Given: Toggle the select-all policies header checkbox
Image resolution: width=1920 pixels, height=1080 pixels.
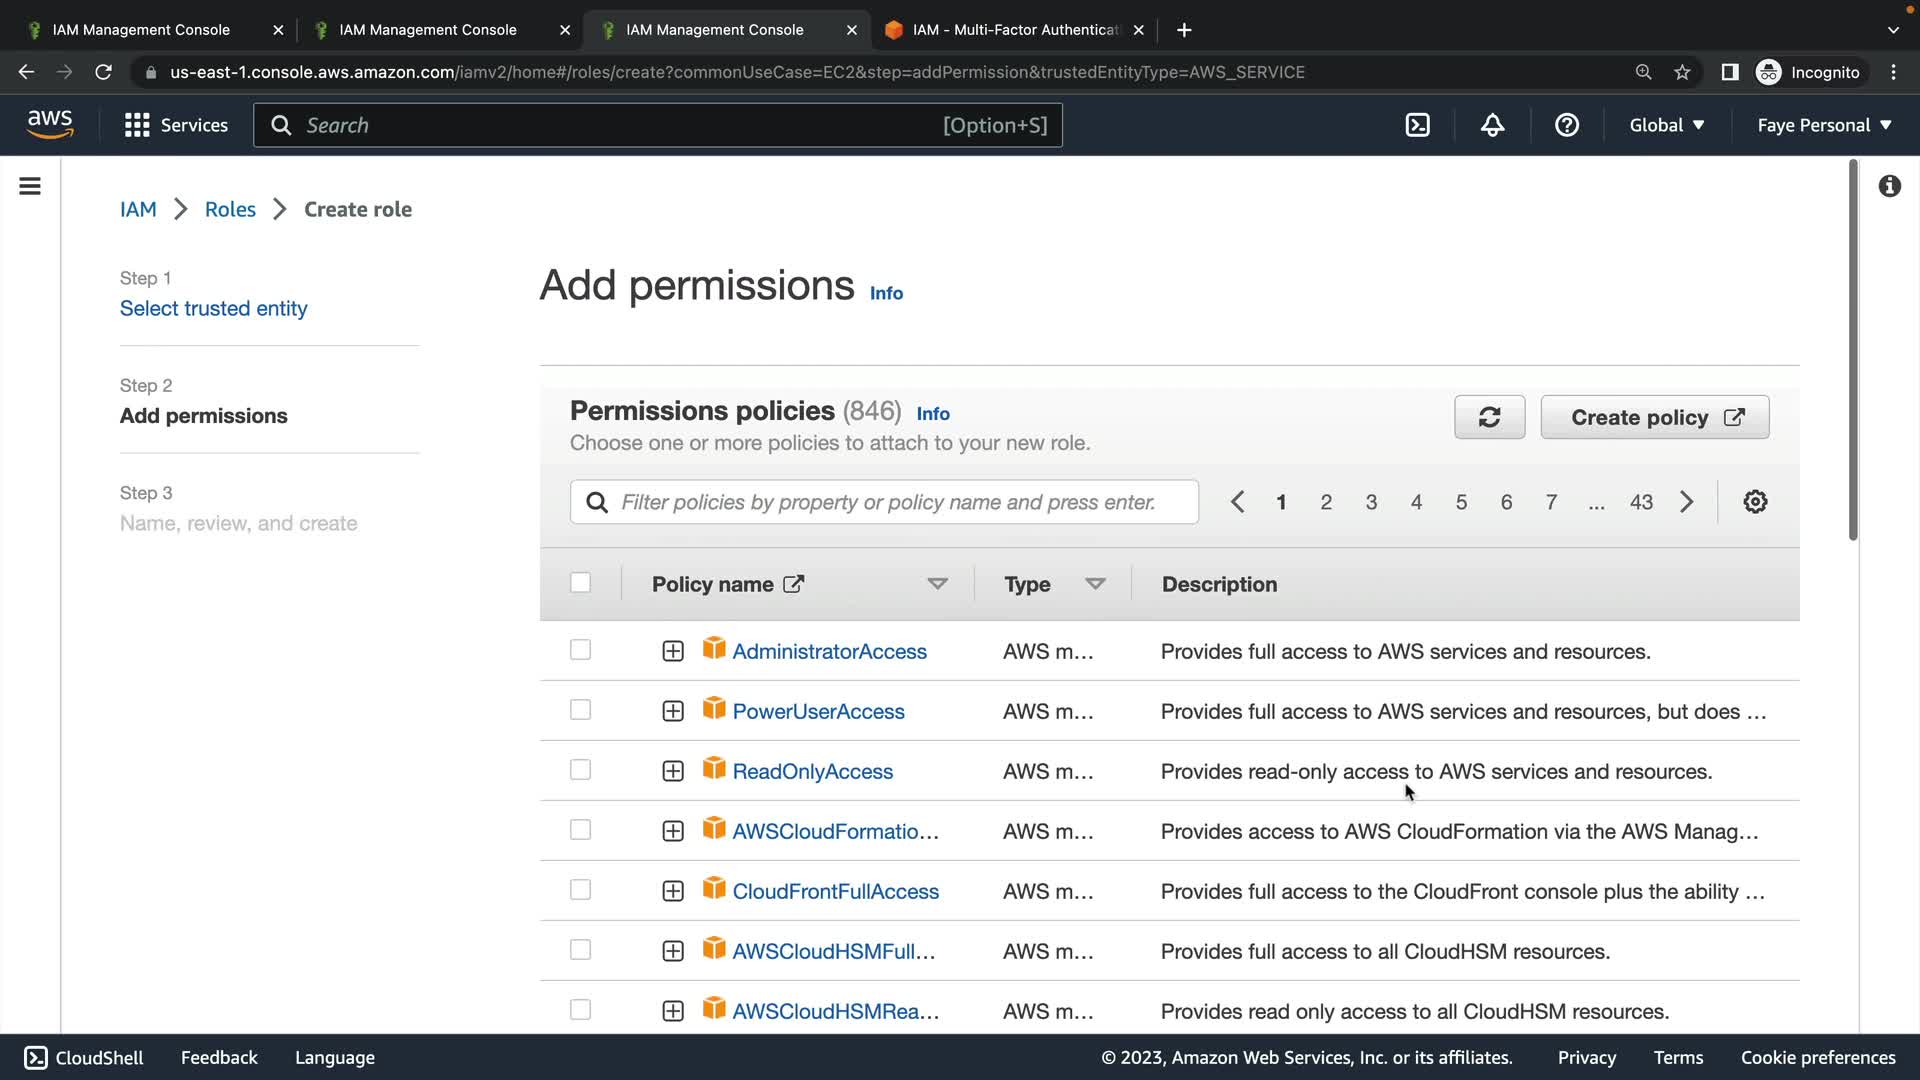Looking at the screenshot, I should [580, 583].
